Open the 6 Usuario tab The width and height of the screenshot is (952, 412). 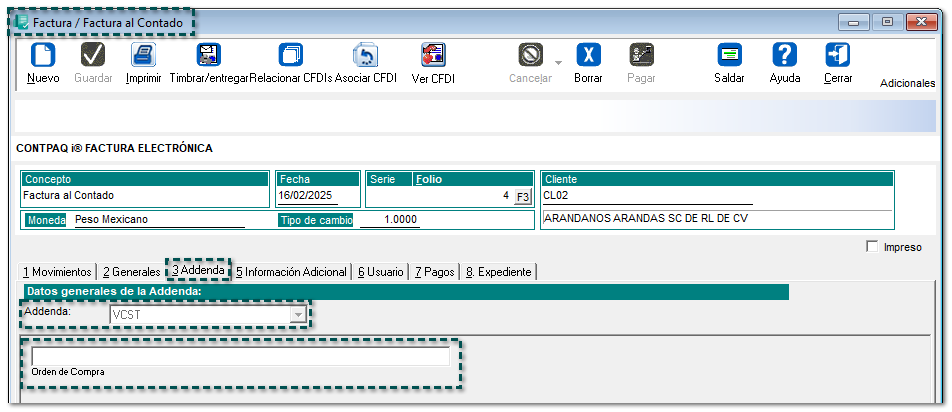pyautogui.click(x=381, y=272)
